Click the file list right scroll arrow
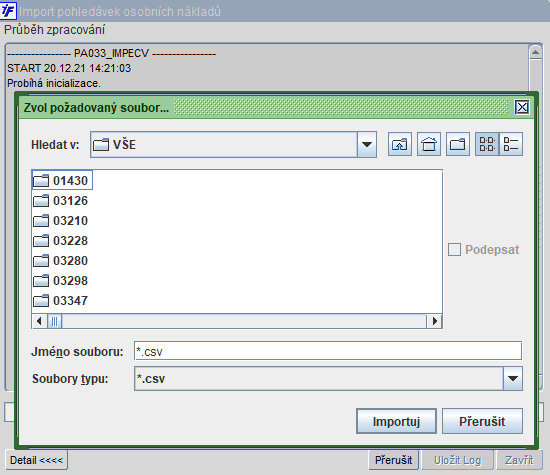This screenshot has height=475, width=550. tap(435, 321)
